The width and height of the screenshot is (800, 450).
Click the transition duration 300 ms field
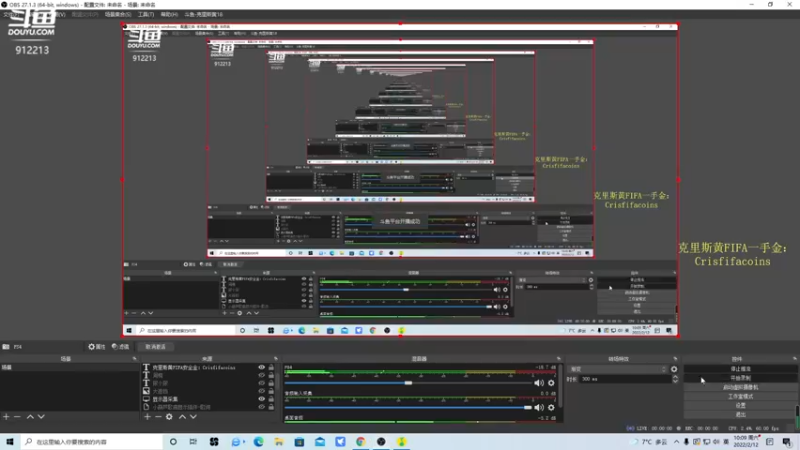626,379
